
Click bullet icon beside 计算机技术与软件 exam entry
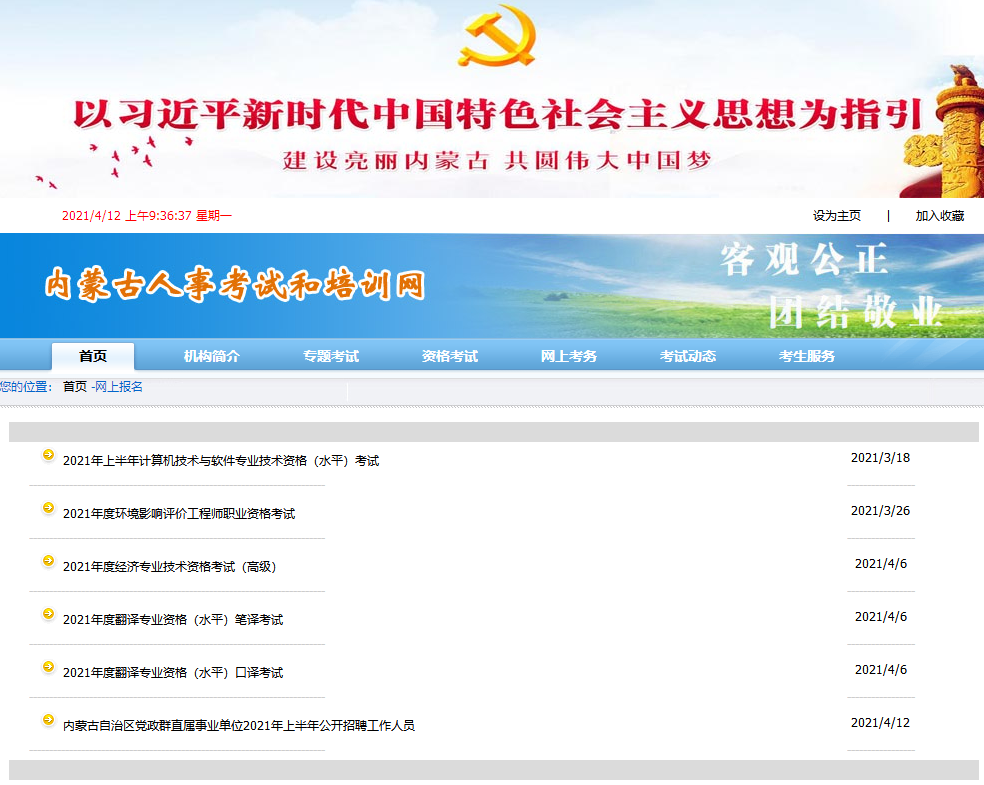pyautogui.click(x=48, y=456)
